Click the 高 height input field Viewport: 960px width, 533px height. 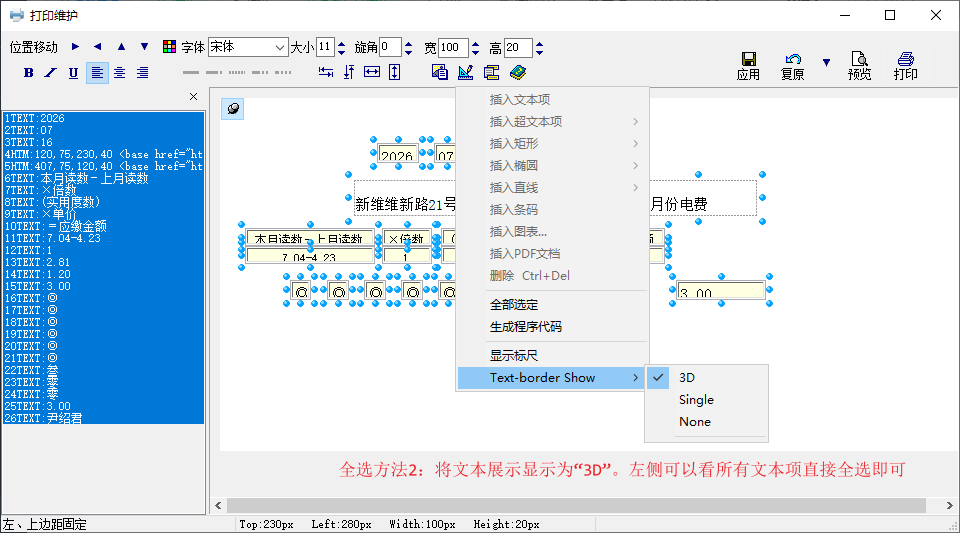(518, 47)
